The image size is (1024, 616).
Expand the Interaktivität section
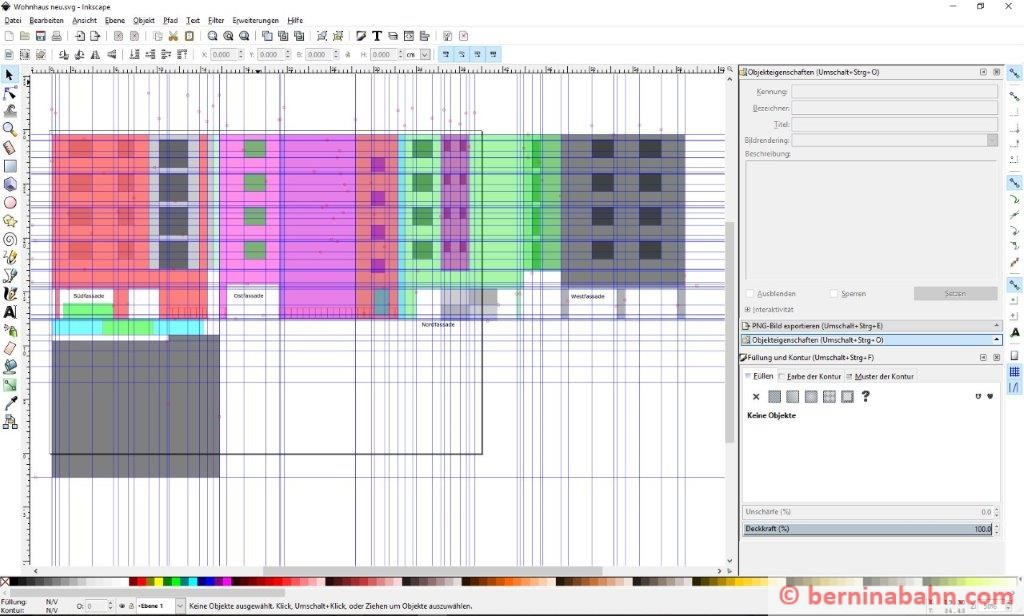pos(747,310)
